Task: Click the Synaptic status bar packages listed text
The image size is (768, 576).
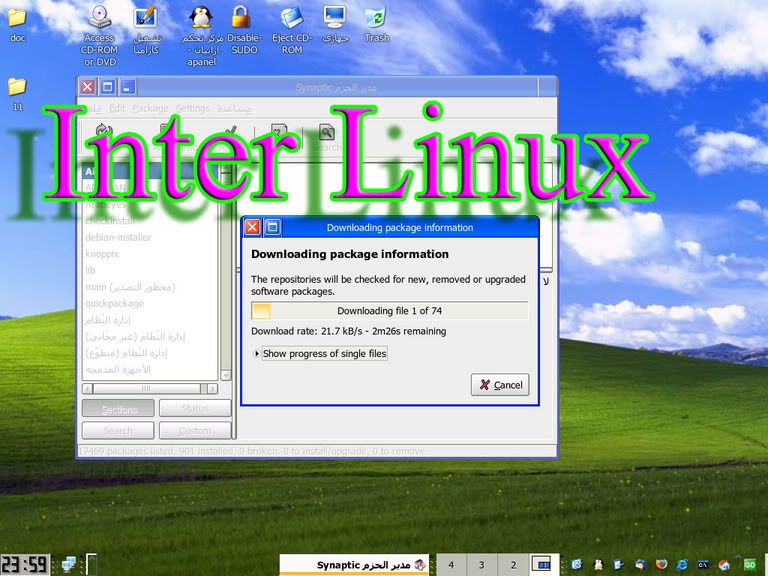Action: tap(251, 451)
